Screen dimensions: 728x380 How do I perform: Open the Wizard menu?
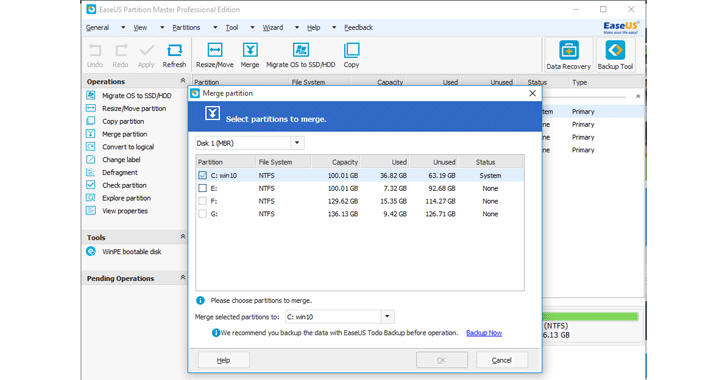pyautogui.click(x=273, y=27)
